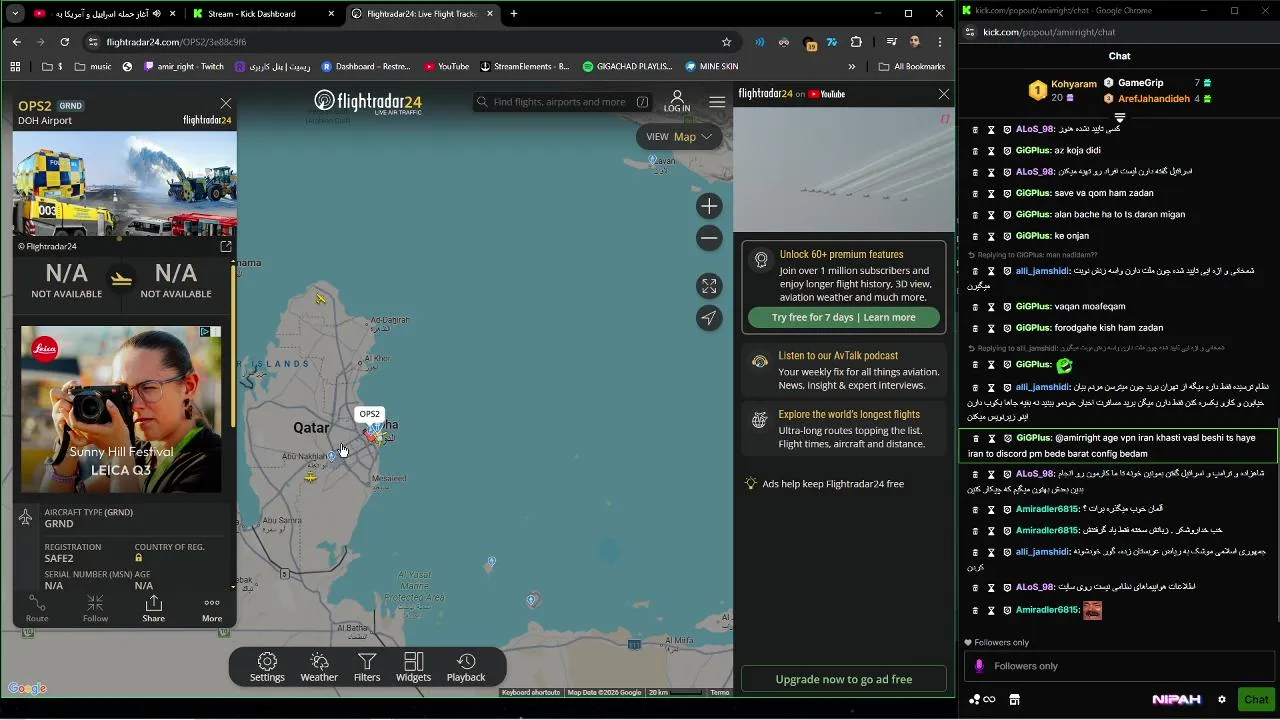1280x720 pixels.
Task: Open the Leica Q3 advertisement image
Action: (121, 409)
